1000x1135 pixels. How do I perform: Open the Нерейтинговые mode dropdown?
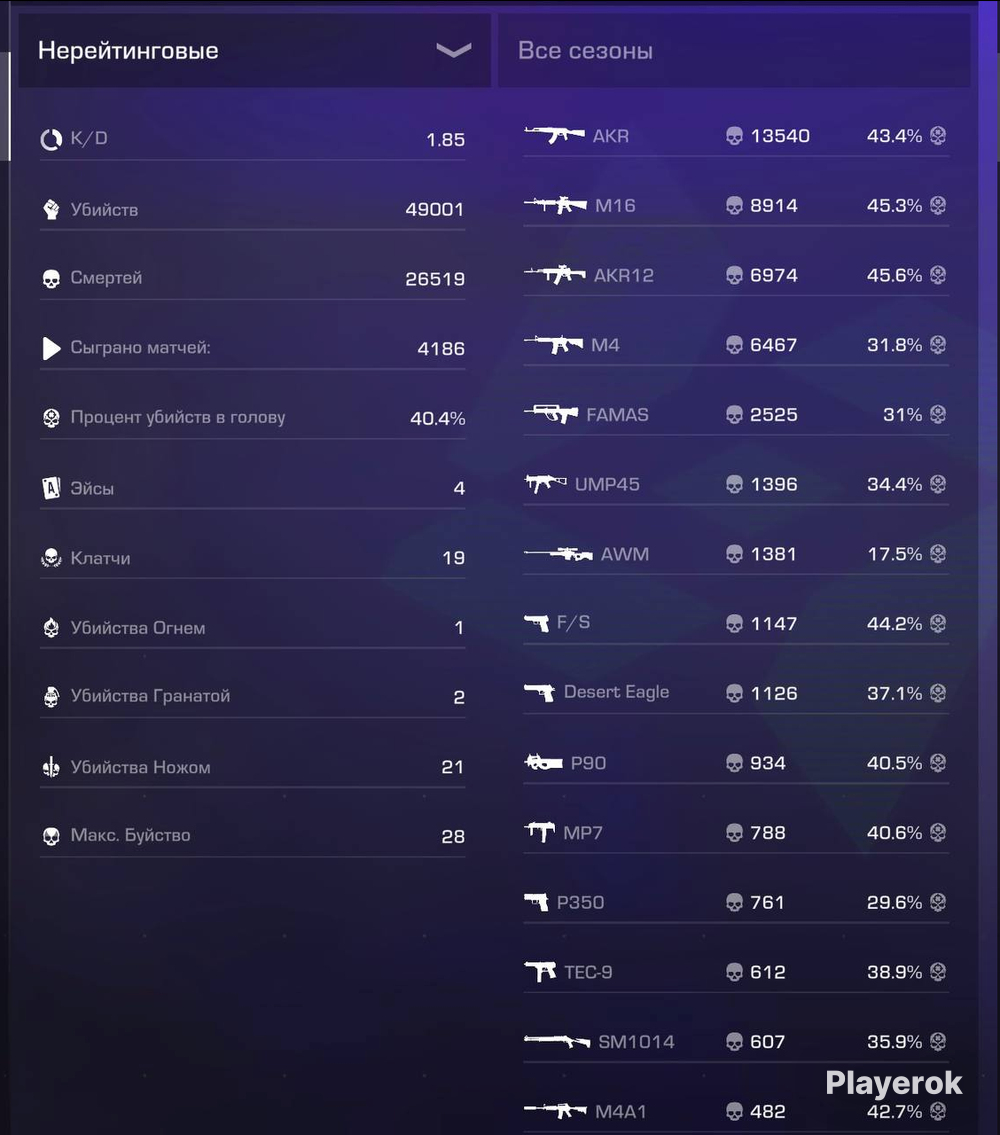(x=255, y=51)
